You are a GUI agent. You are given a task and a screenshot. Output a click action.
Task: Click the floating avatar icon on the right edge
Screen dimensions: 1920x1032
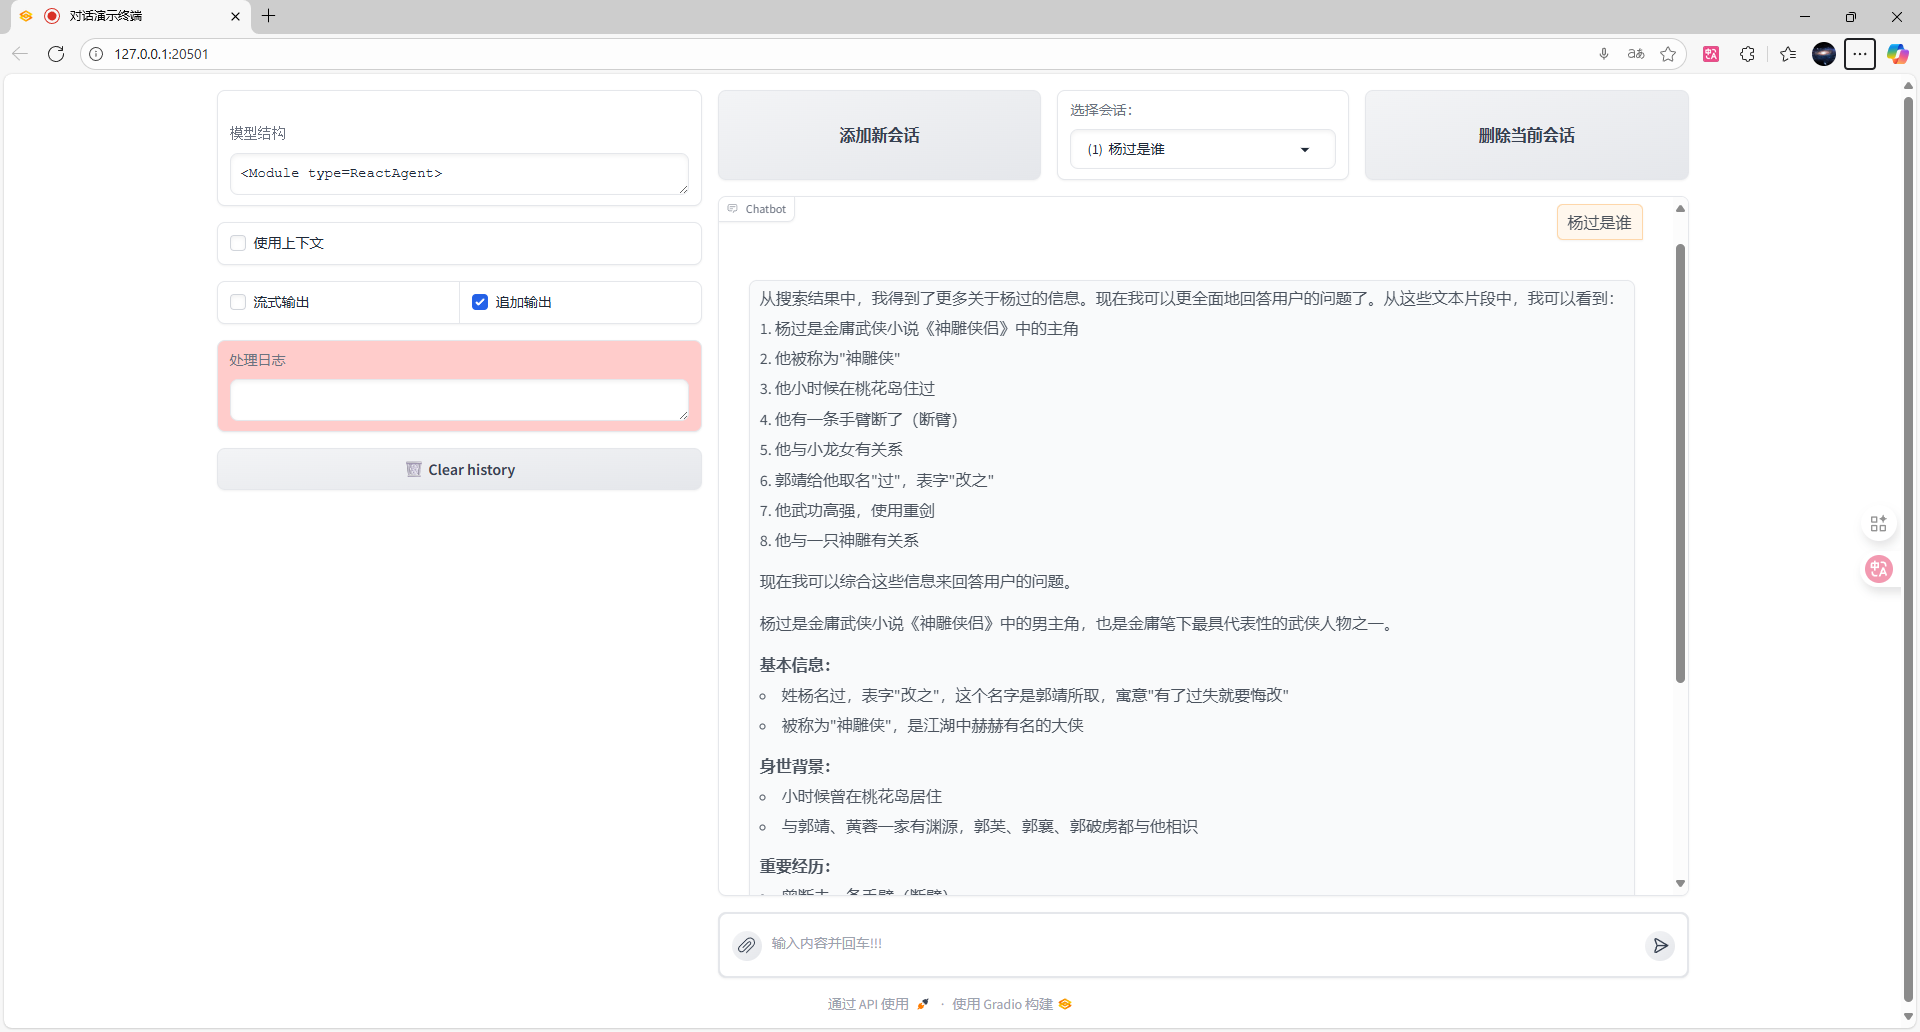(1878, 569)
